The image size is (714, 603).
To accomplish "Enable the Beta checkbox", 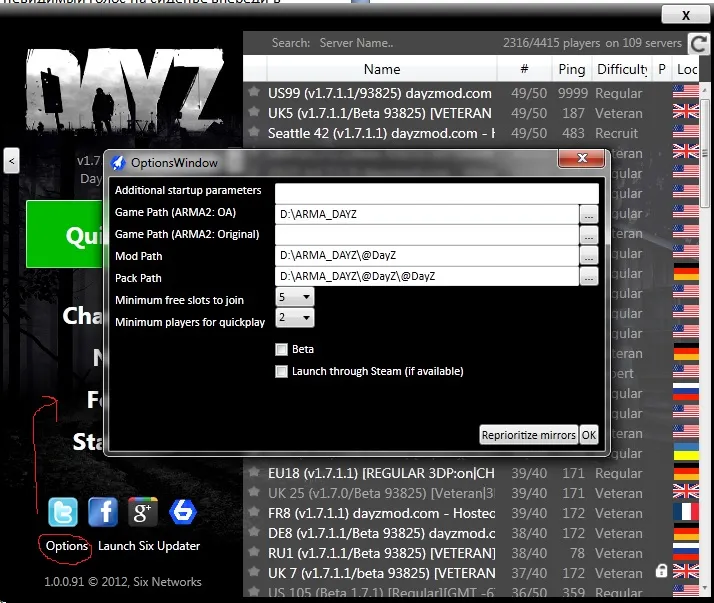I will (282, 349).
